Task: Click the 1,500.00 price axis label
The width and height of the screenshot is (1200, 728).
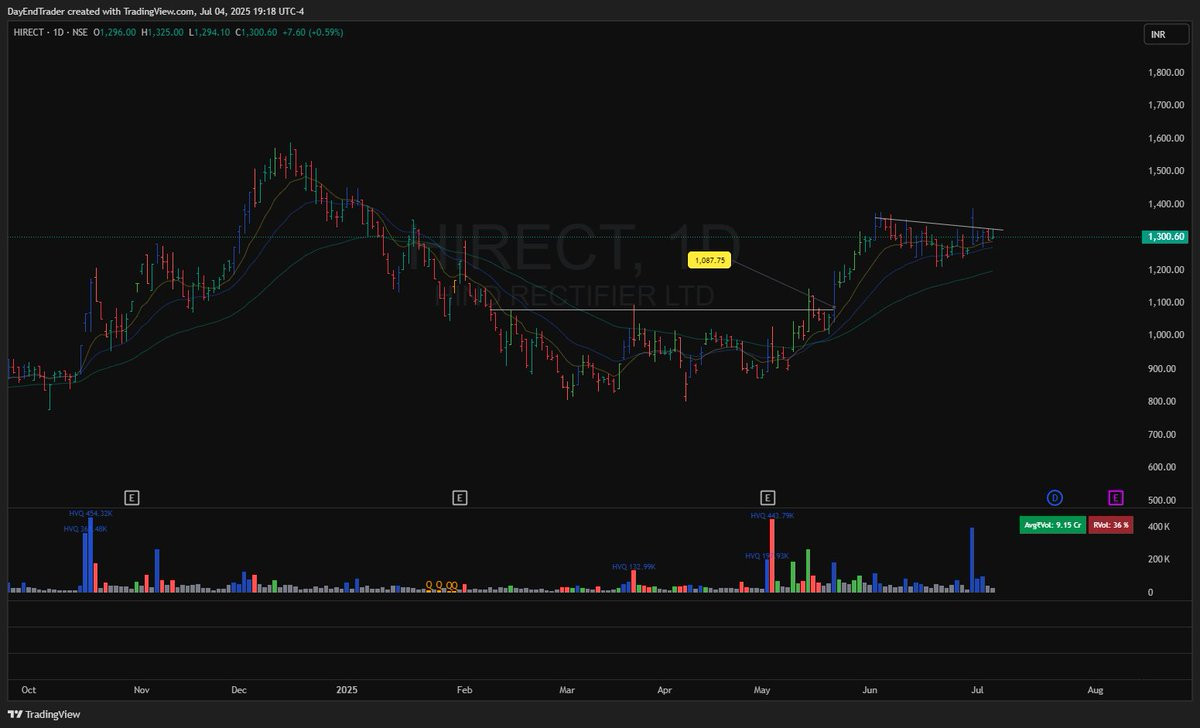Action: click(x=1166, y=171)
